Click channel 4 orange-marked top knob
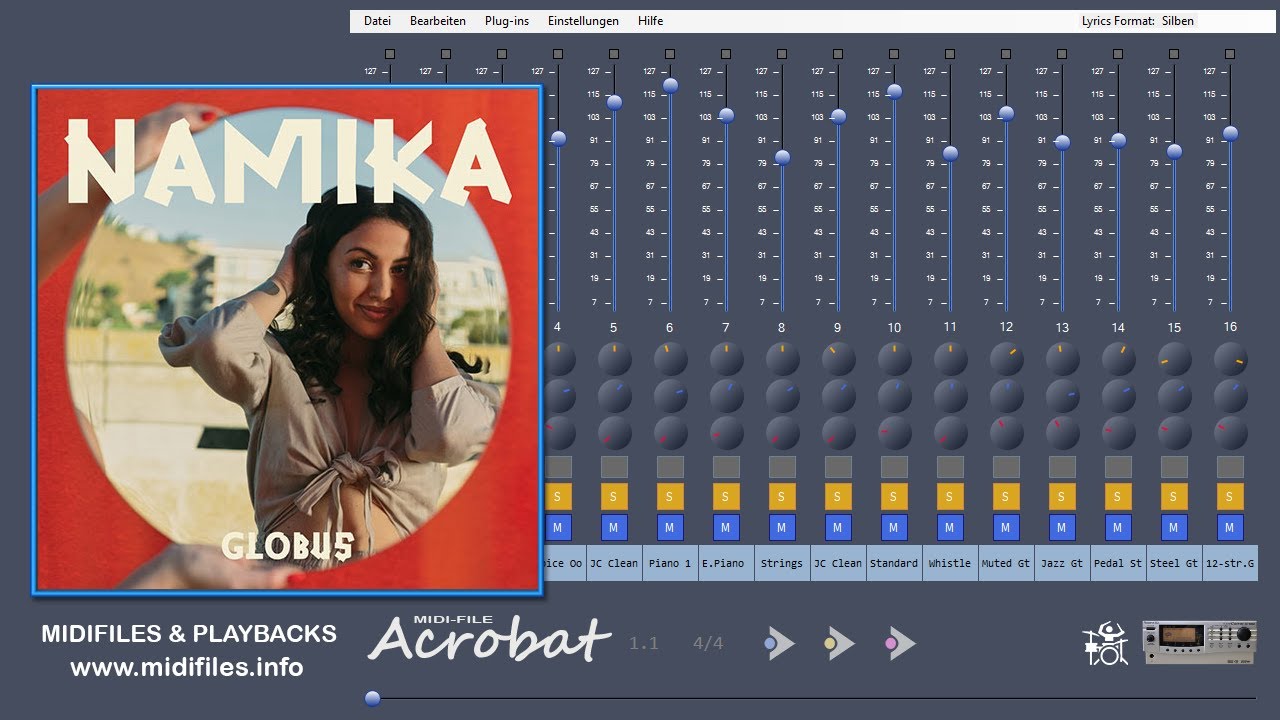1280x720 pixels. [x=558, y=359]
